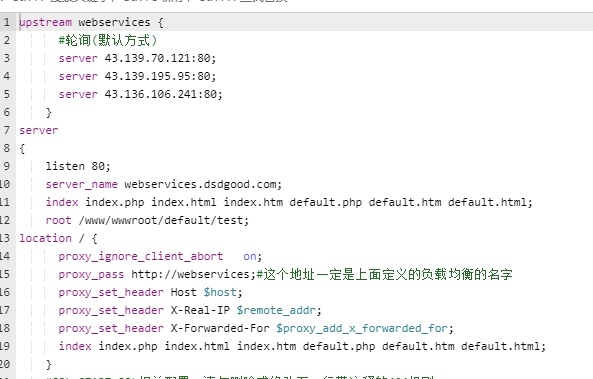Click 'X-Real-IP' header name
593x379 pixels.
[x=200, y=311]
